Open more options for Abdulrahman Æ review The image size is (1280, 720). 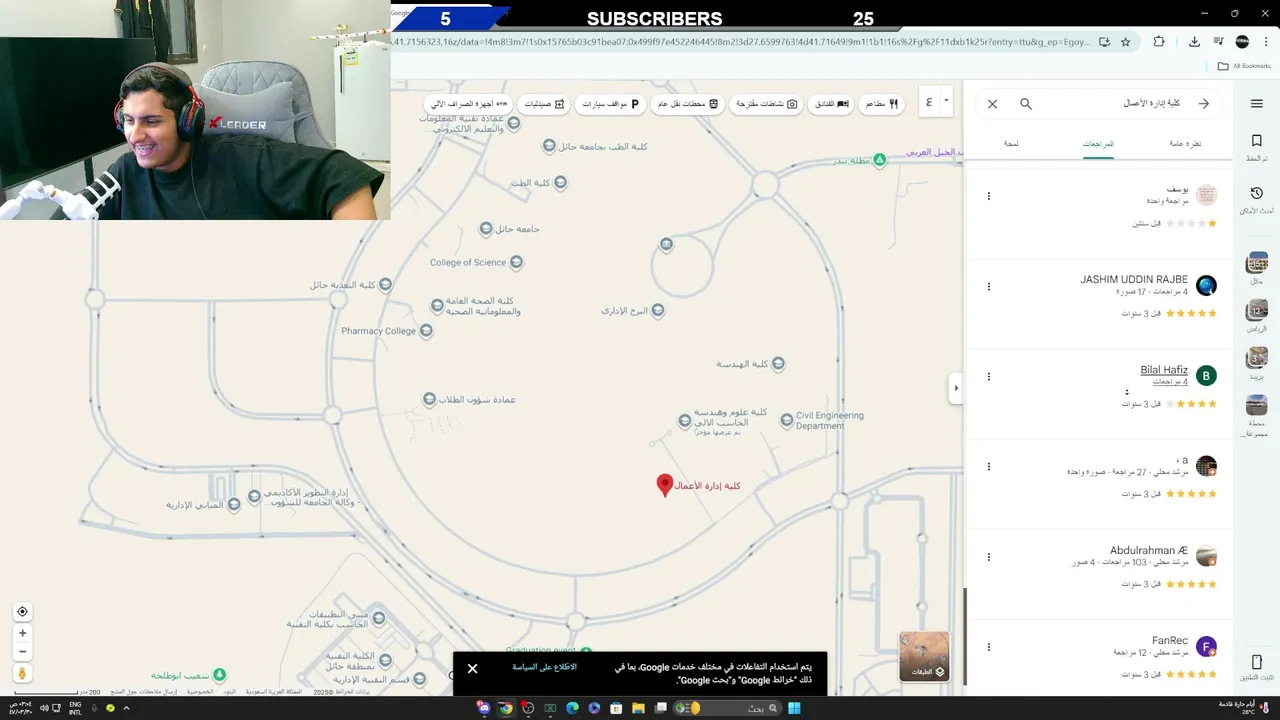(x=989, y=557)
